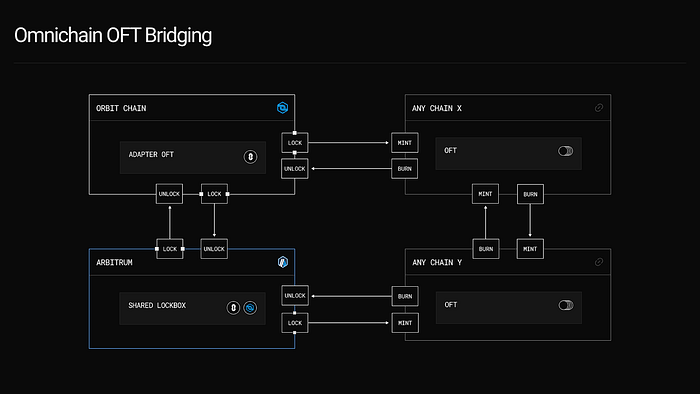Click the Arbitrum logo icon
This screenshot has height=394, width=700.
click(x=283, y=262)
